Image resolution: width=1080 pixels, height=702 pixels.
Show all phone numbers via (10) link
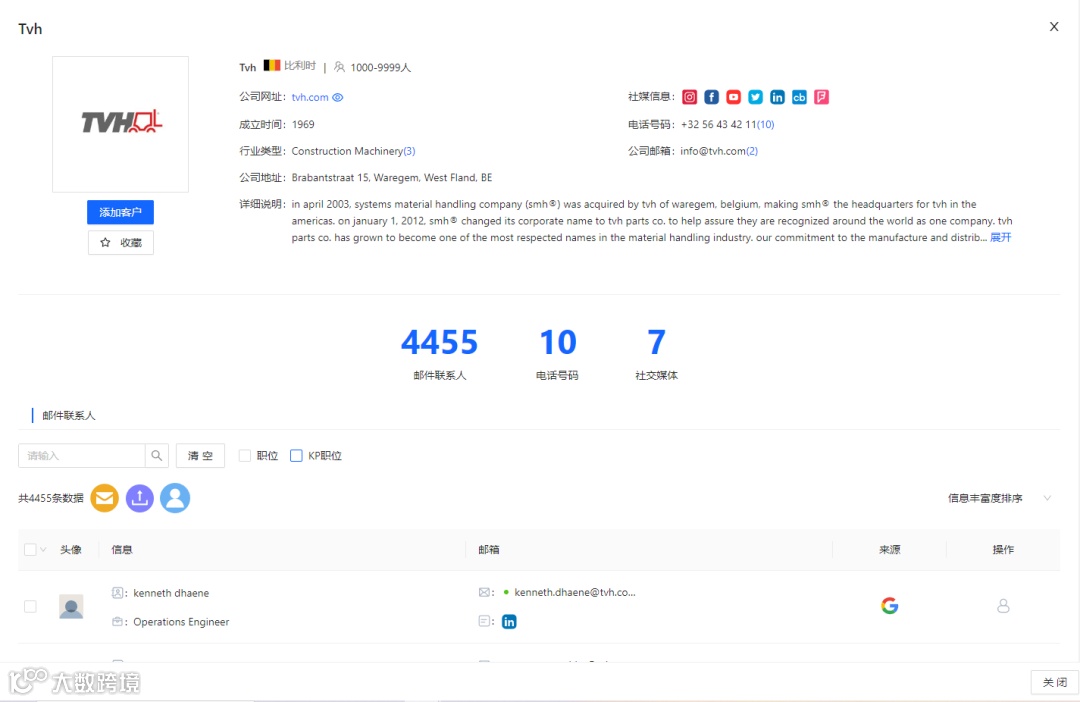(765, 124)
